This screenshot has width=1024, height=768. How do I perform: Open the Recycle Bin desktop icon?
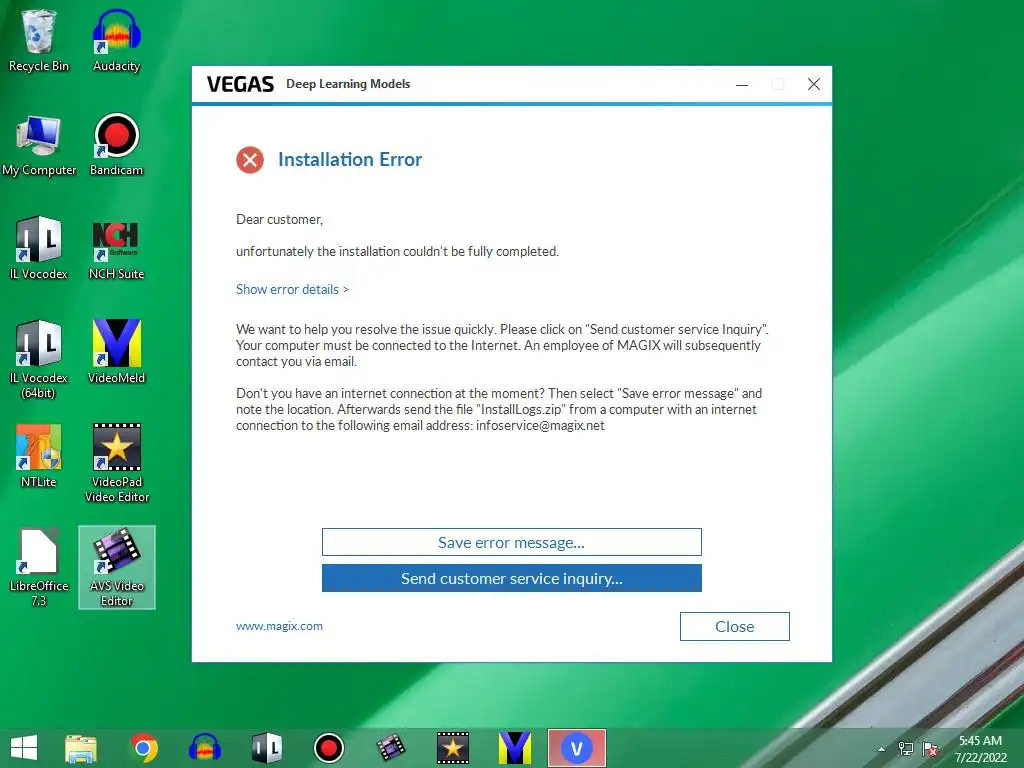tap(39, 40)
